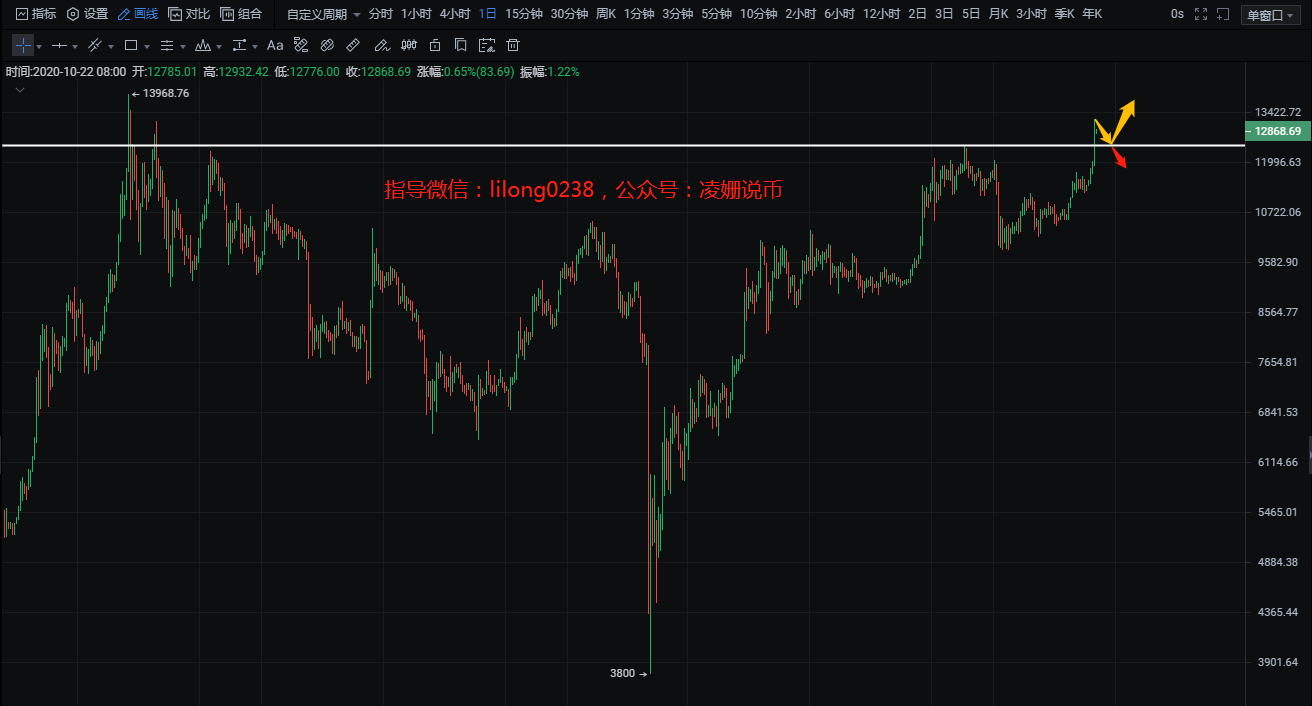Select the ruler measurement tool
This screenshot has height=706, width=1312.
tap(352, 46)
